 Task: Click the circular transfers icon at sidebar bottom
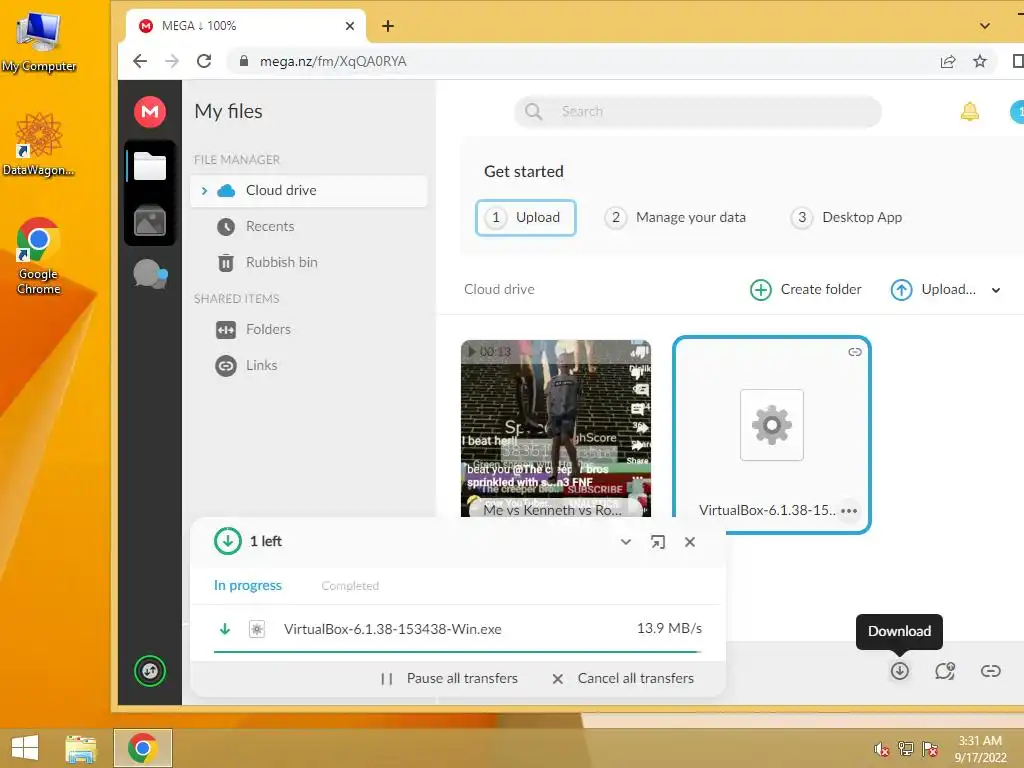click(150, 671)
